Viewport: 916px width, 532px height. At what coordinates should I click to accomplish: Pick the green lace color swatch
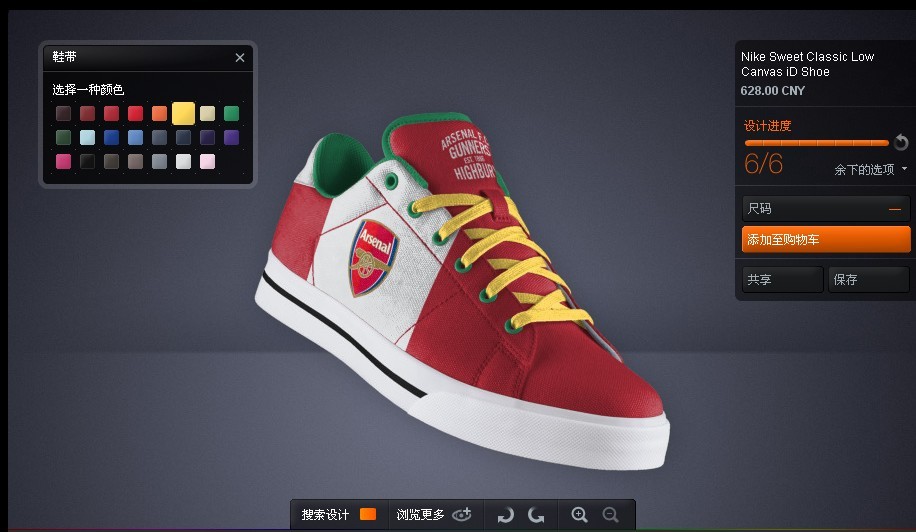(232, 114)
